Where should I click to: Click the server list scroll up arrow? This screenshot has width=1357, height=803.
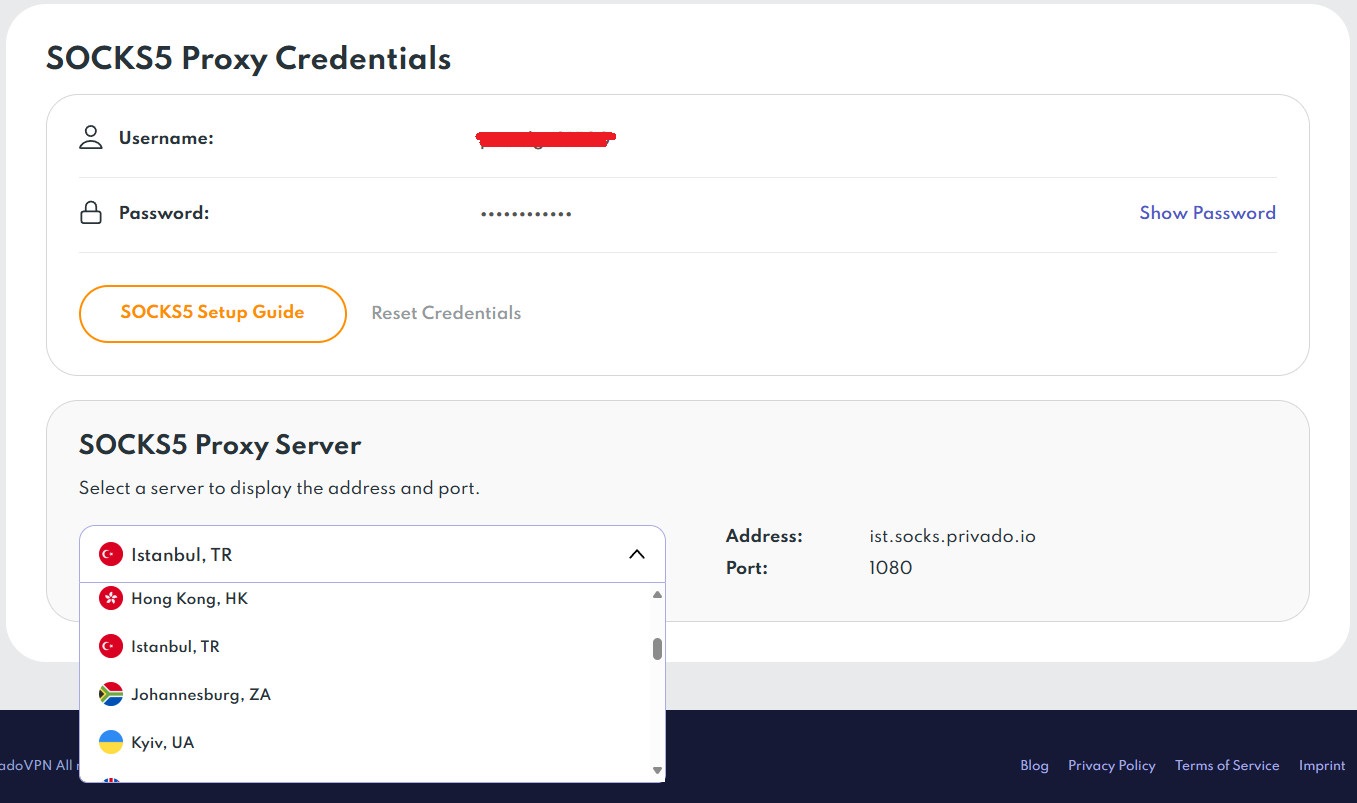pos(657,595)
